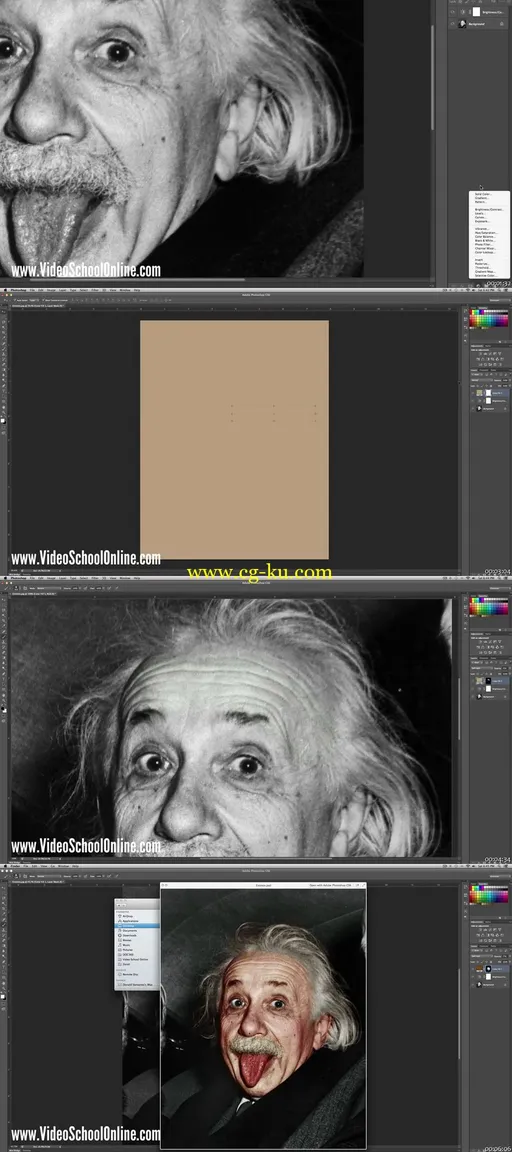The height and width of the screenshot is (1152, 512).
Task: Hide the Color Fill layer beside the tan canvas
Action: [473, 393]
